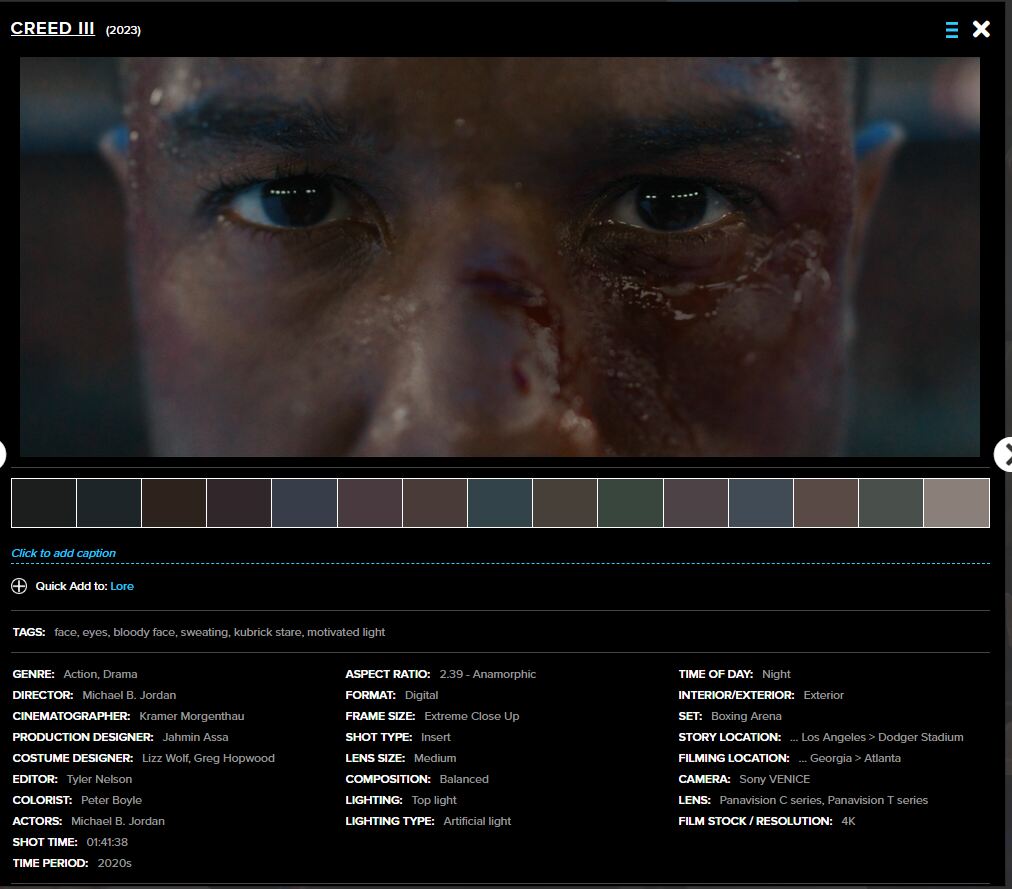Select the dark green palette swatch
Image resolution: width=1012 pixels, height=889 pixels.
tap(630, 503)
